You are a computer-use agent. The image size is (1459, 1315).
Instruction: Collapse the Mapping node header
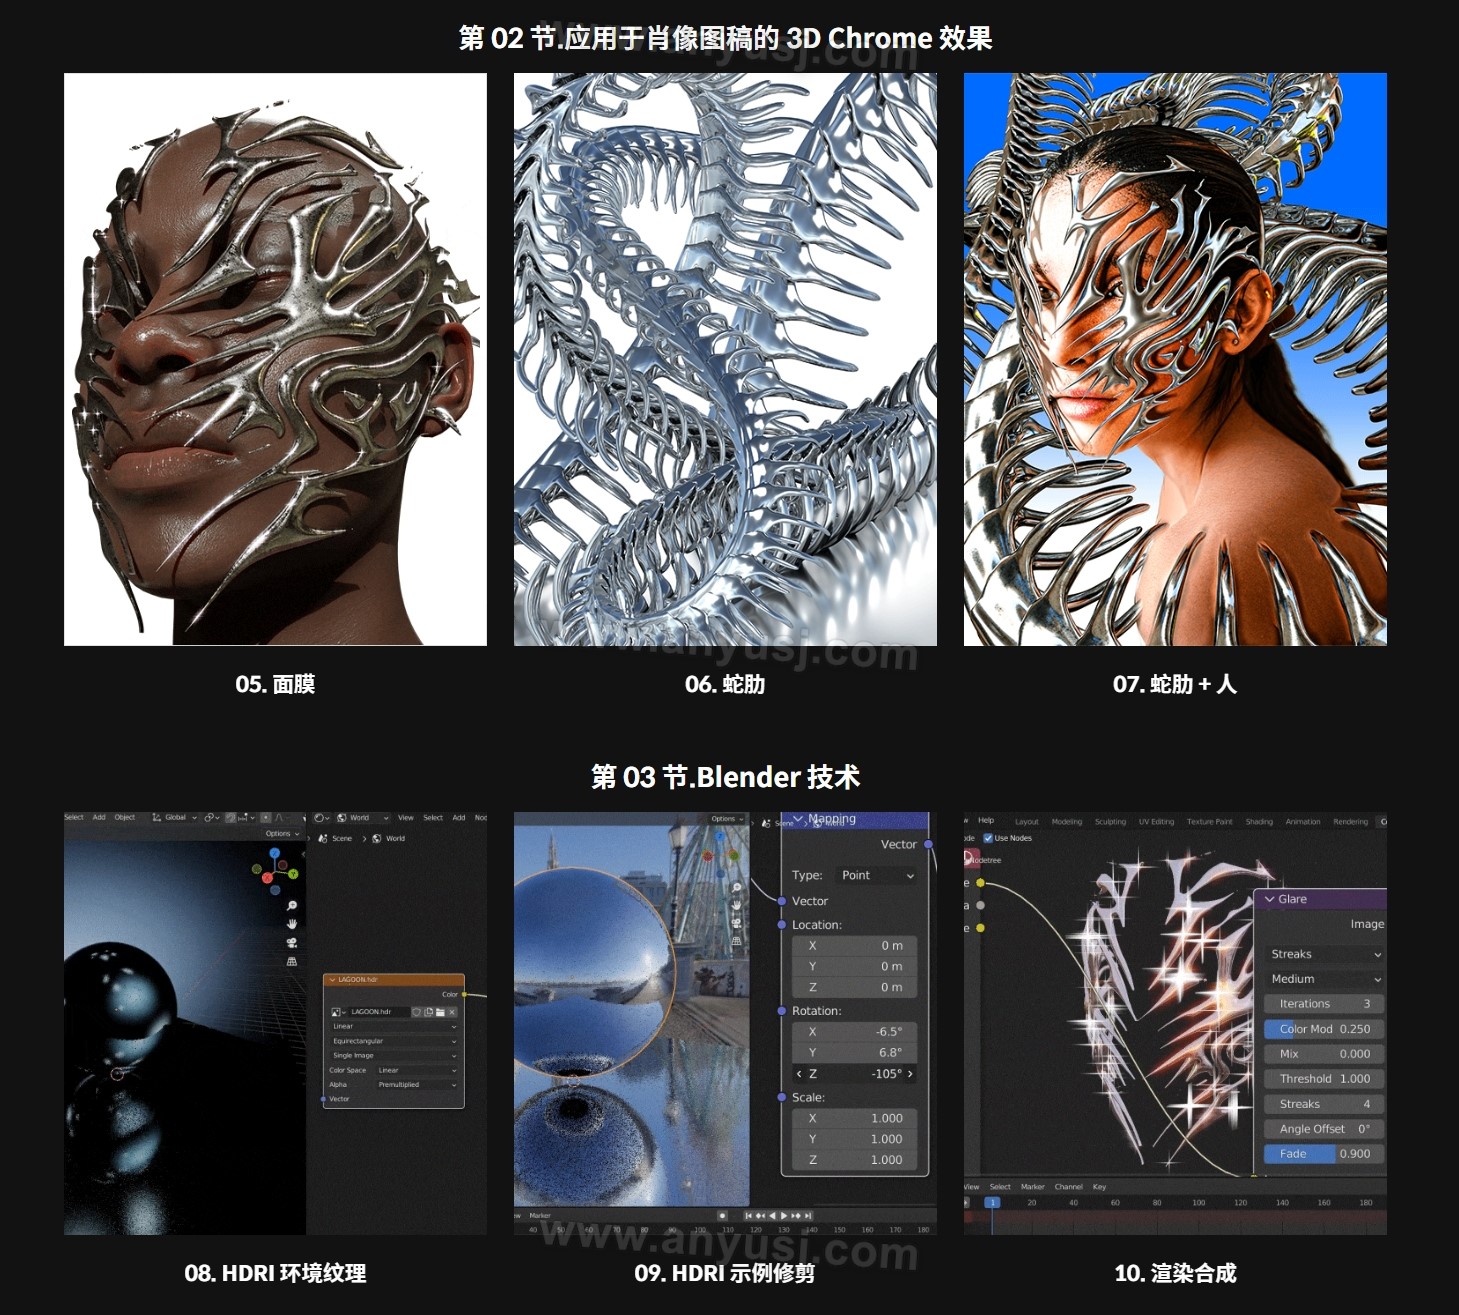tap(798, 819)
